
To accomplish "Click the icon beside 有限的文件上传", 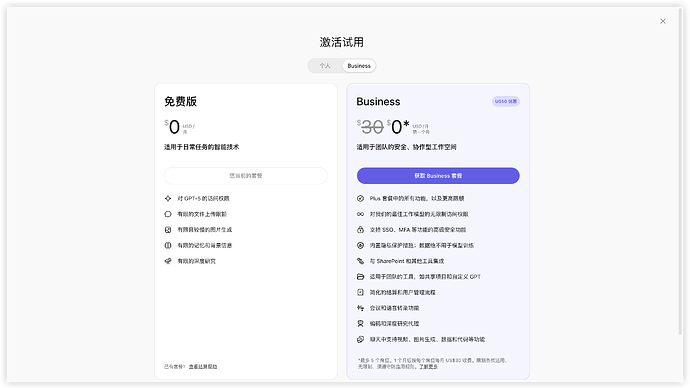I will point(168,214).
